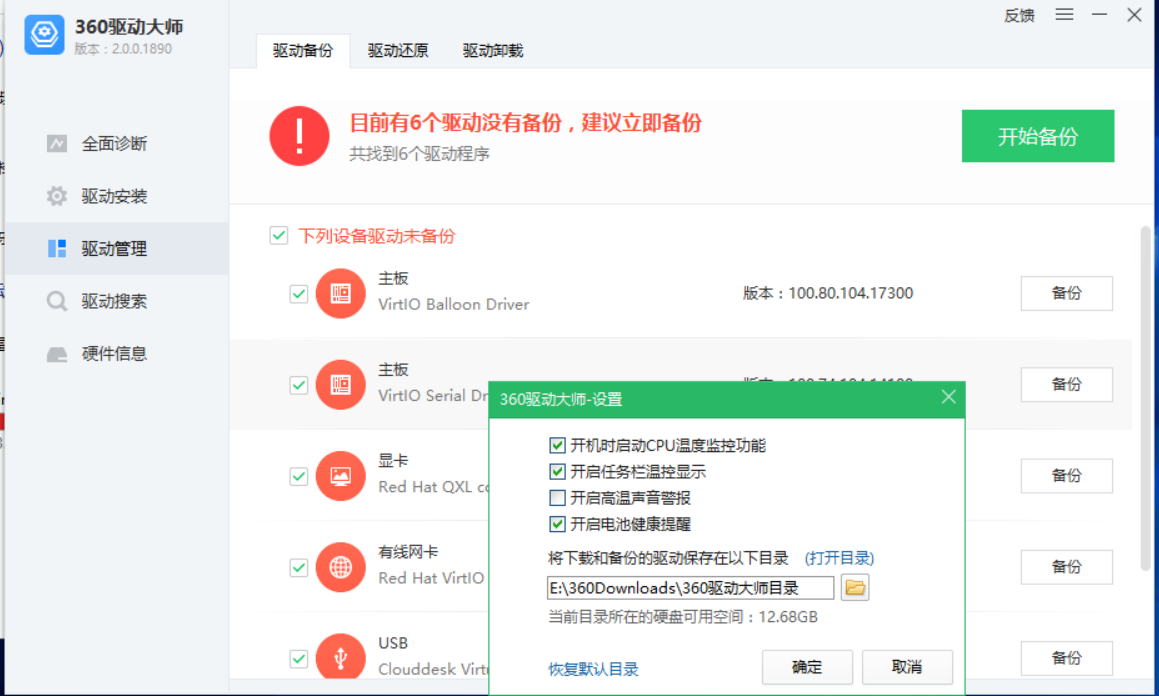Click the version 100.80.104.17300 text
The height and width of the screenshot is (696, 1159).
click(828, 293)
